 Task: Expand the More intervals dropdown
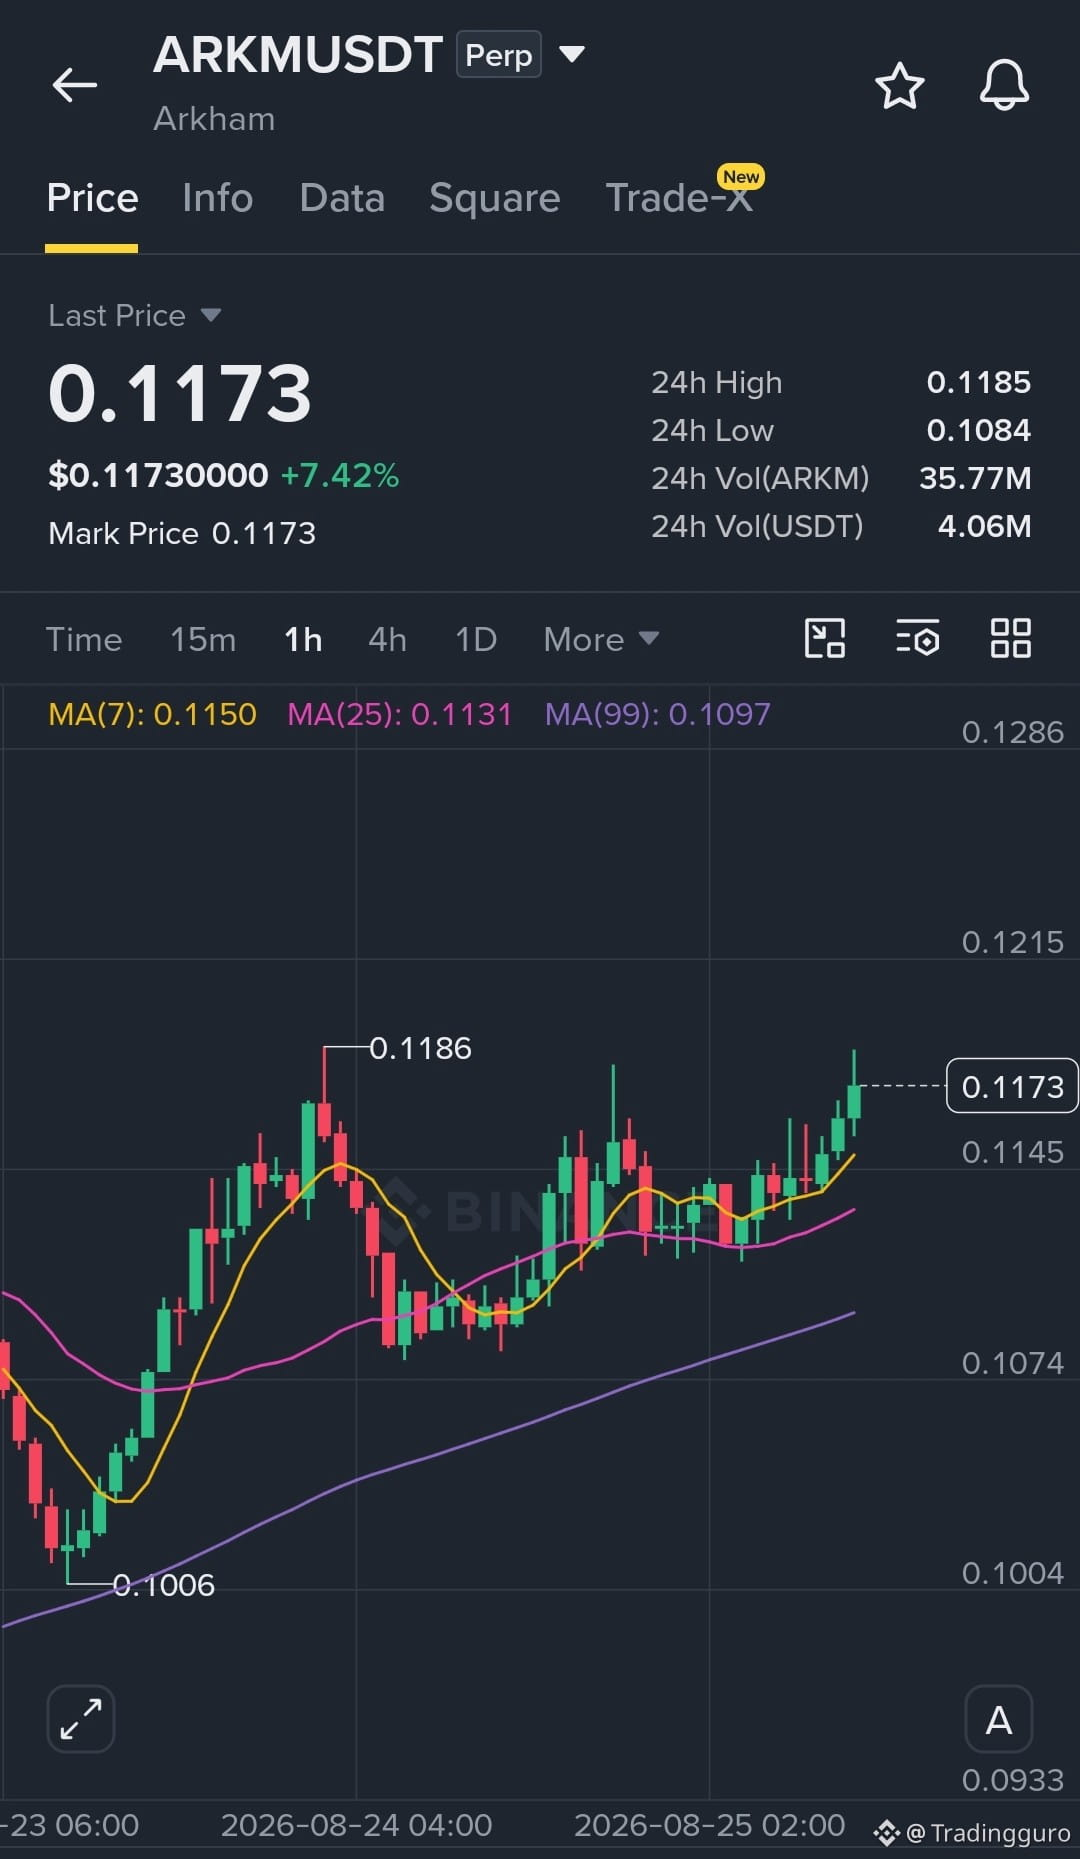click(x=601, y=639)
